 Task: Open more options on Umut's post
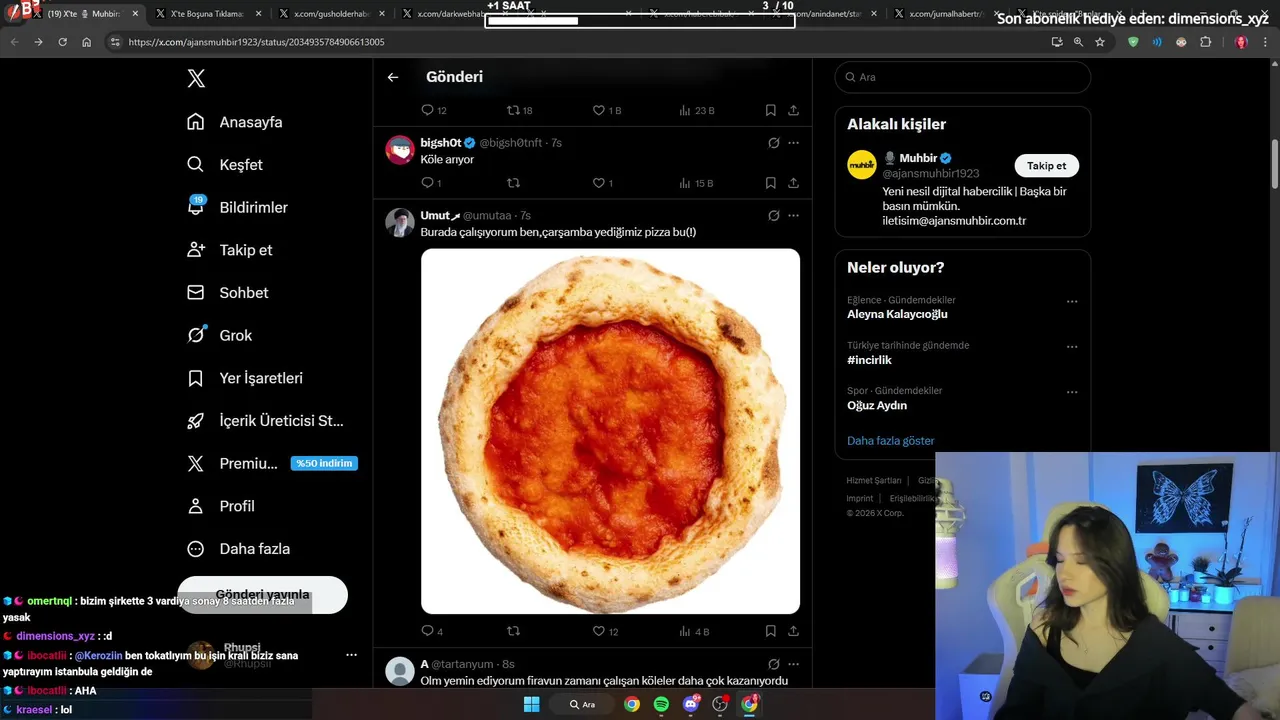[793, 215]
